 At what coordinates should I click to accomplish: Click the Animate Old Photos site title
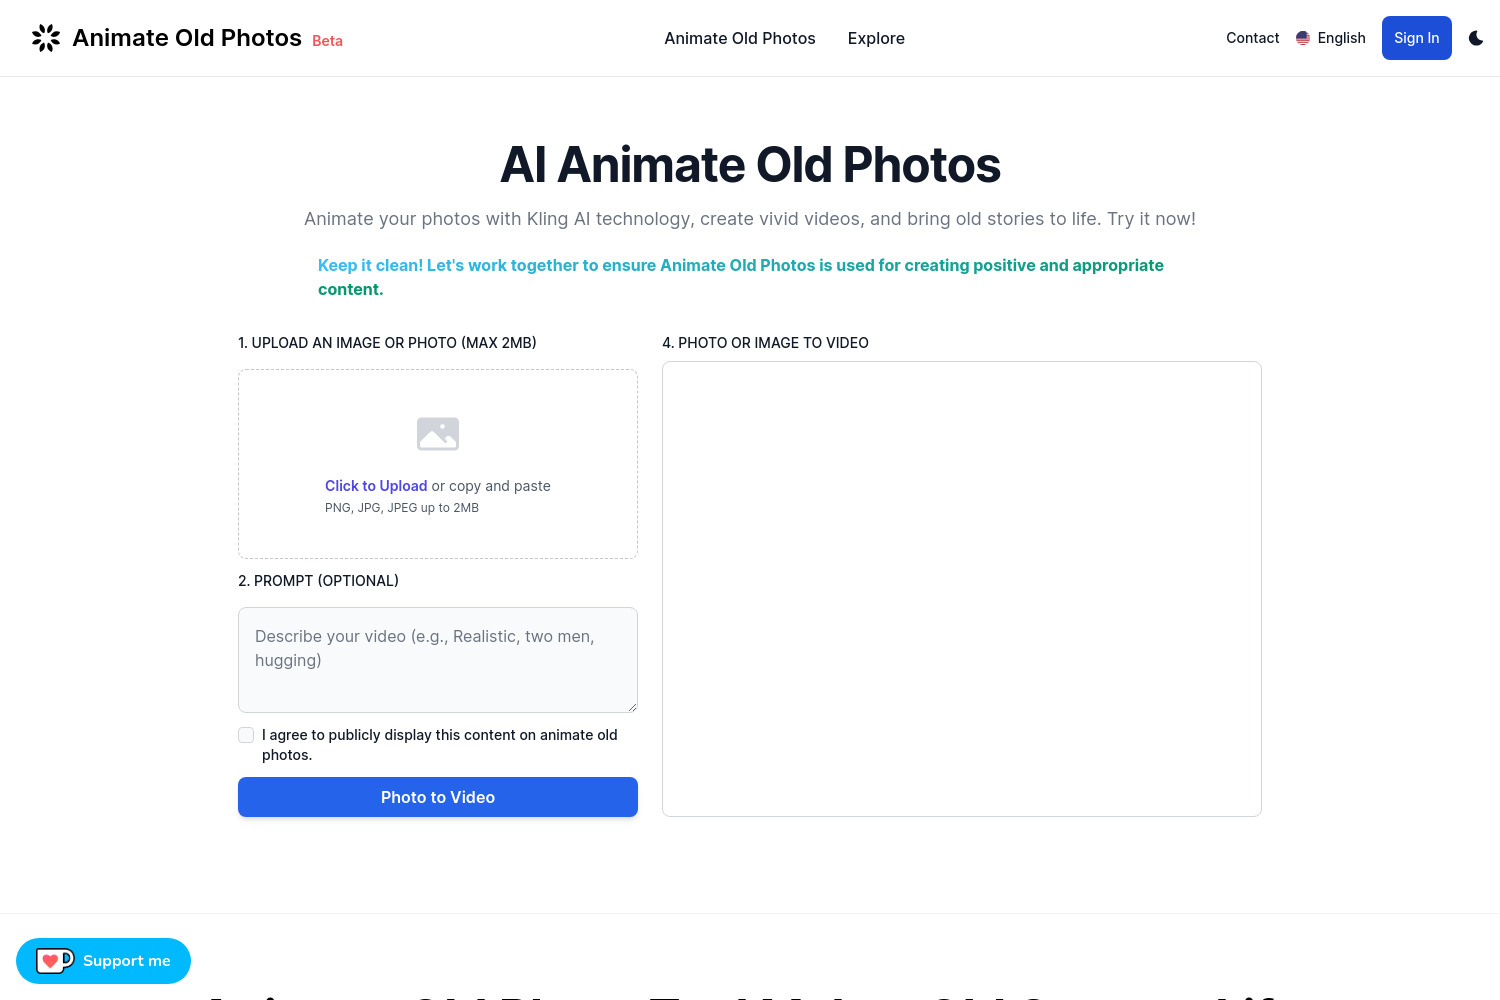pyautogui.click(x=187, y=38)
